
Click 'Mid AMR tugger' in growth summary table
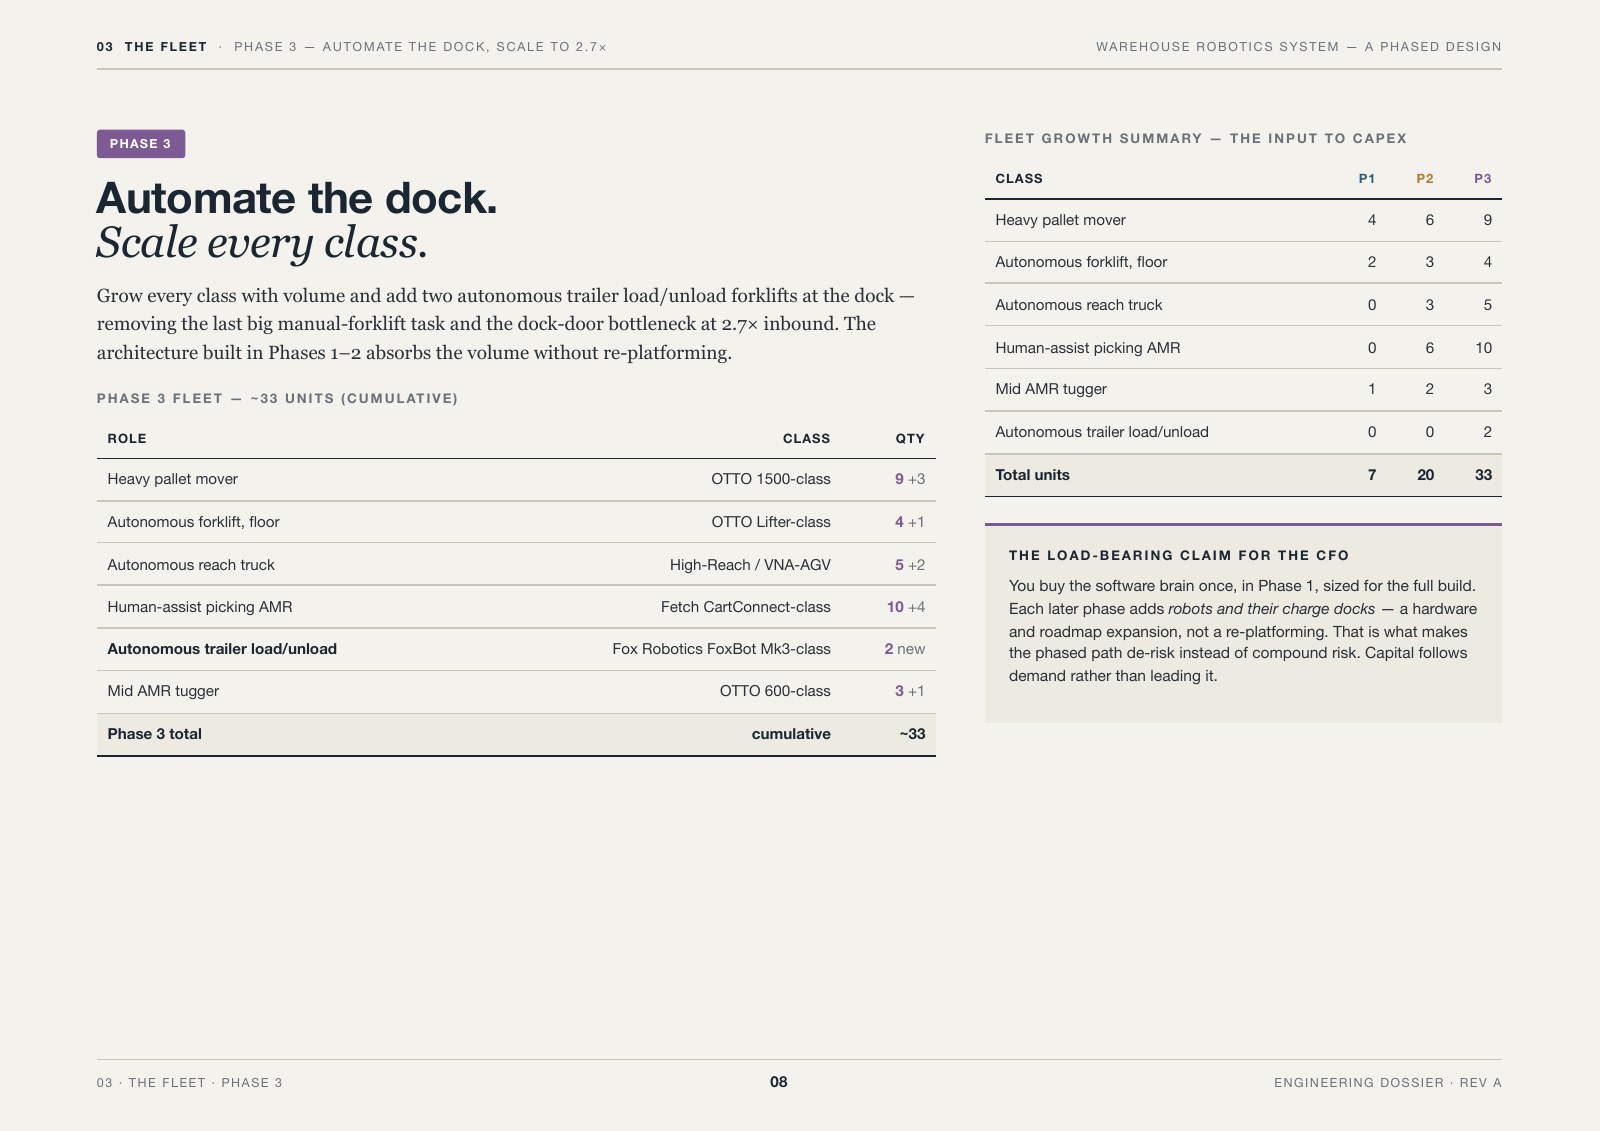pos(1051,389)
